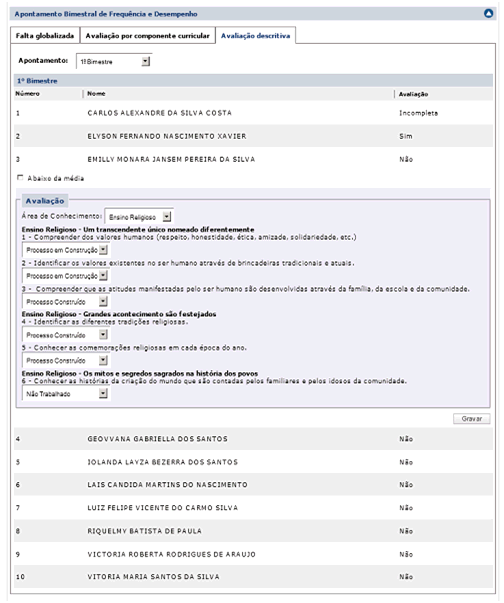
Task: Click the 1º Bimestre section header
Action: point(253,81)
